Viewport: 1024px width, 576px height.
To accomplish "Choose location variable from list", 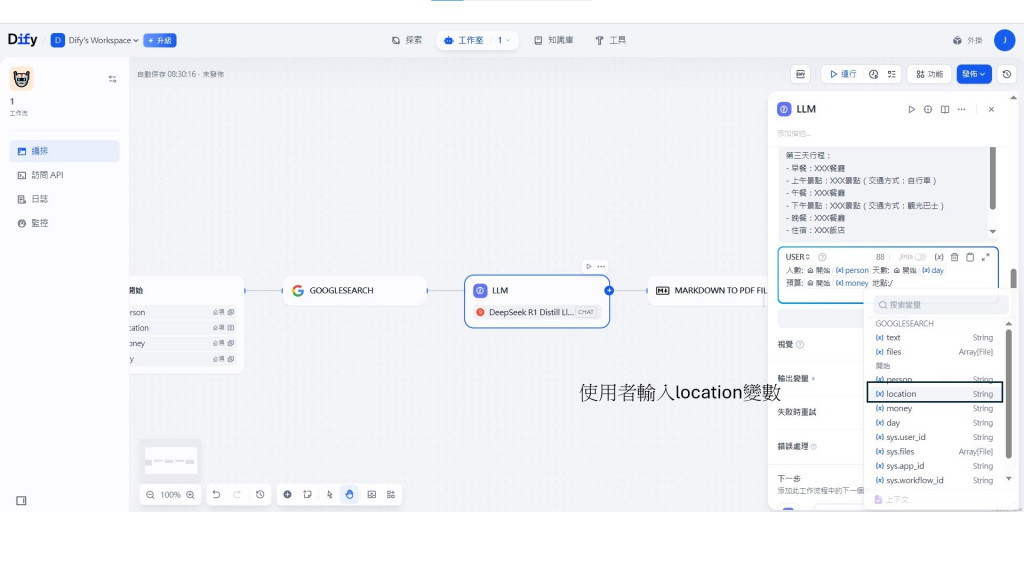I will (935, 394).
